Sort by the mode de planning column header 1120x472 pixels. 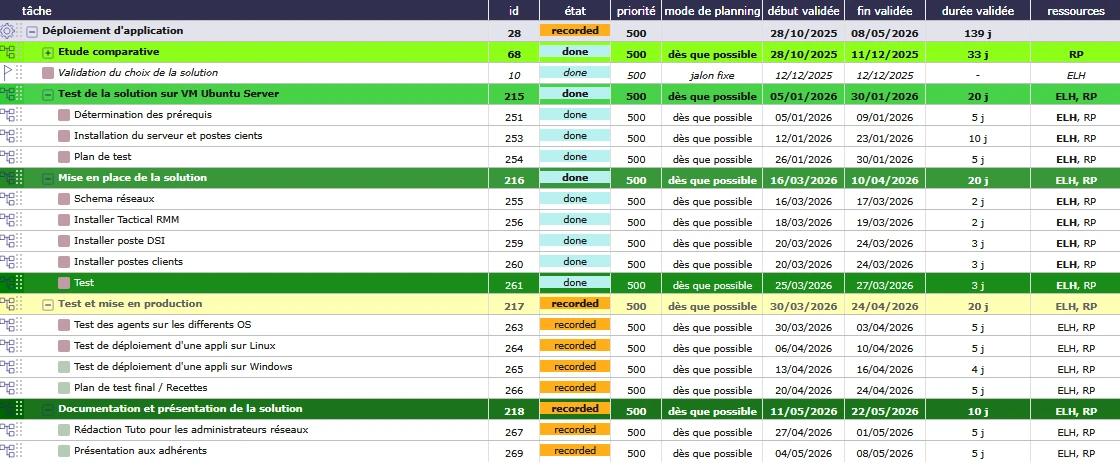[712, 11]
